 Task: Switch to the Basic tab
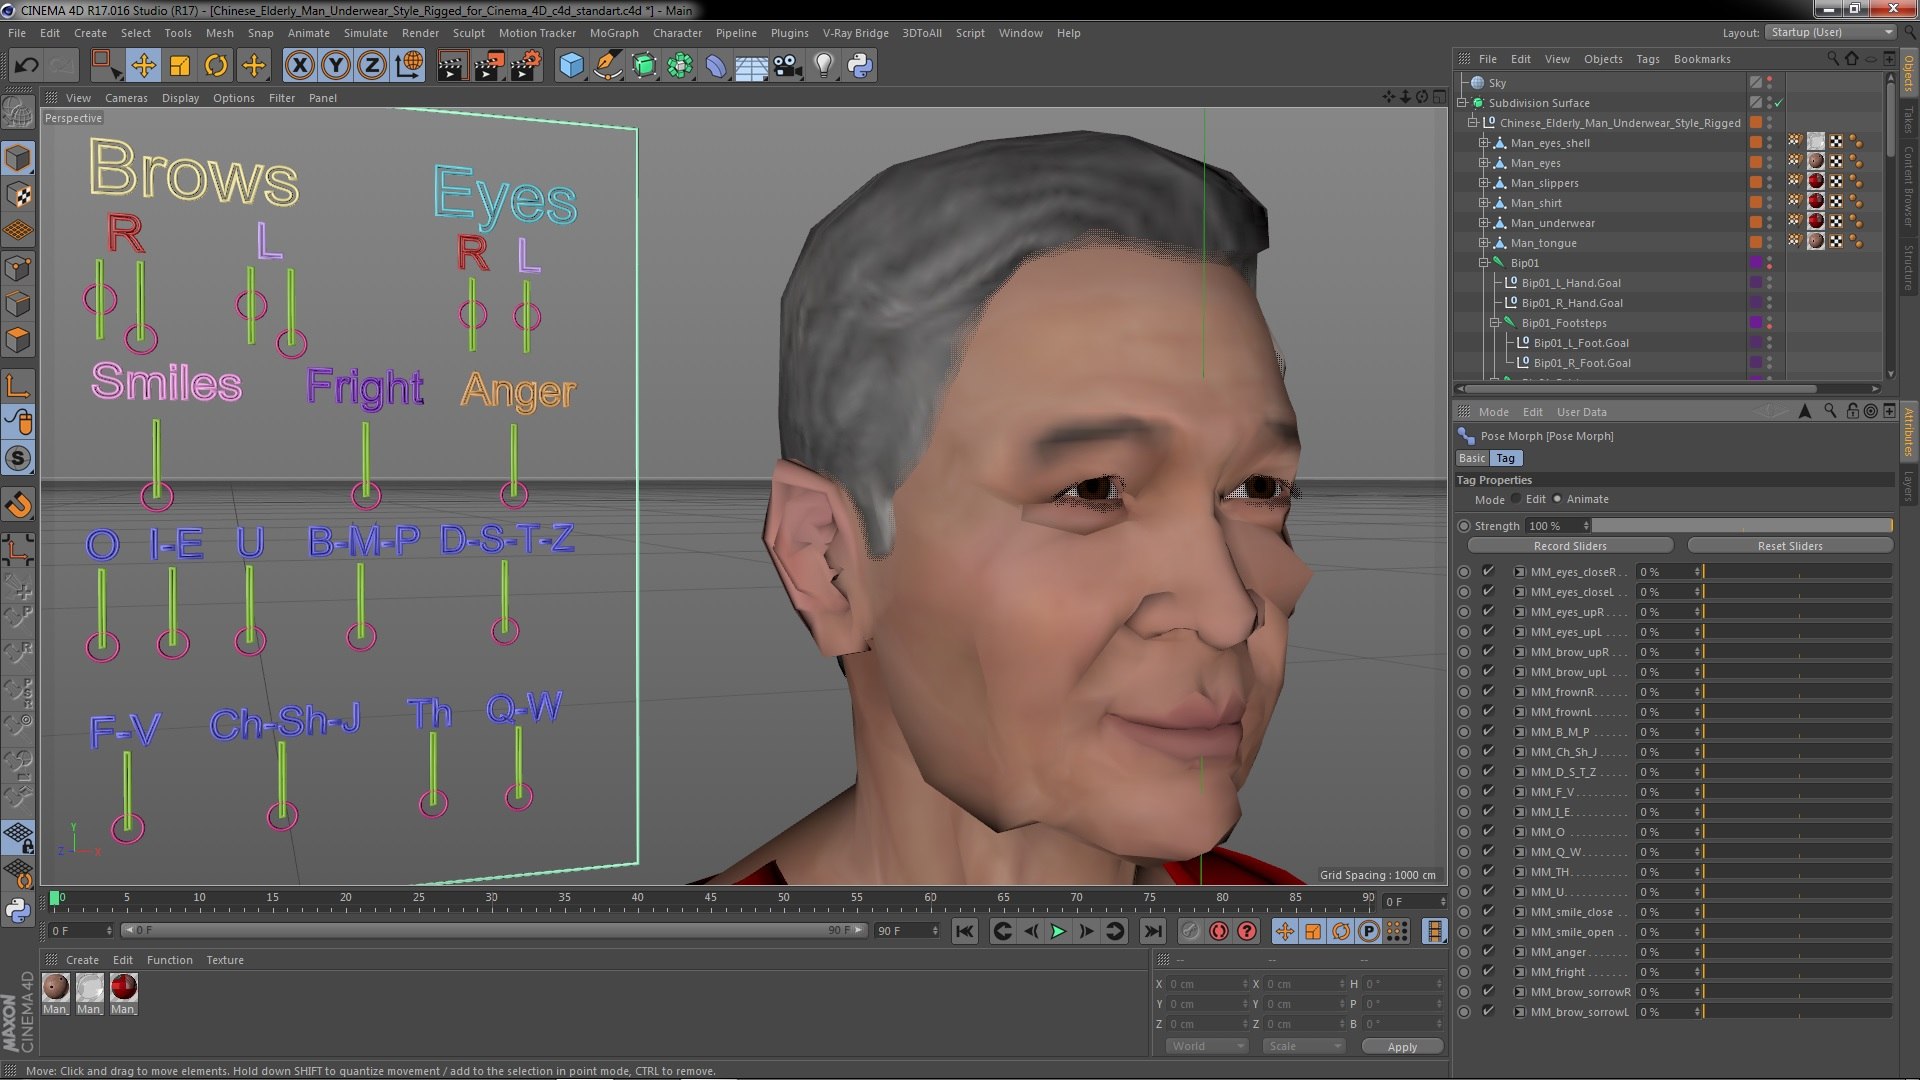[x=1472, y=458]
